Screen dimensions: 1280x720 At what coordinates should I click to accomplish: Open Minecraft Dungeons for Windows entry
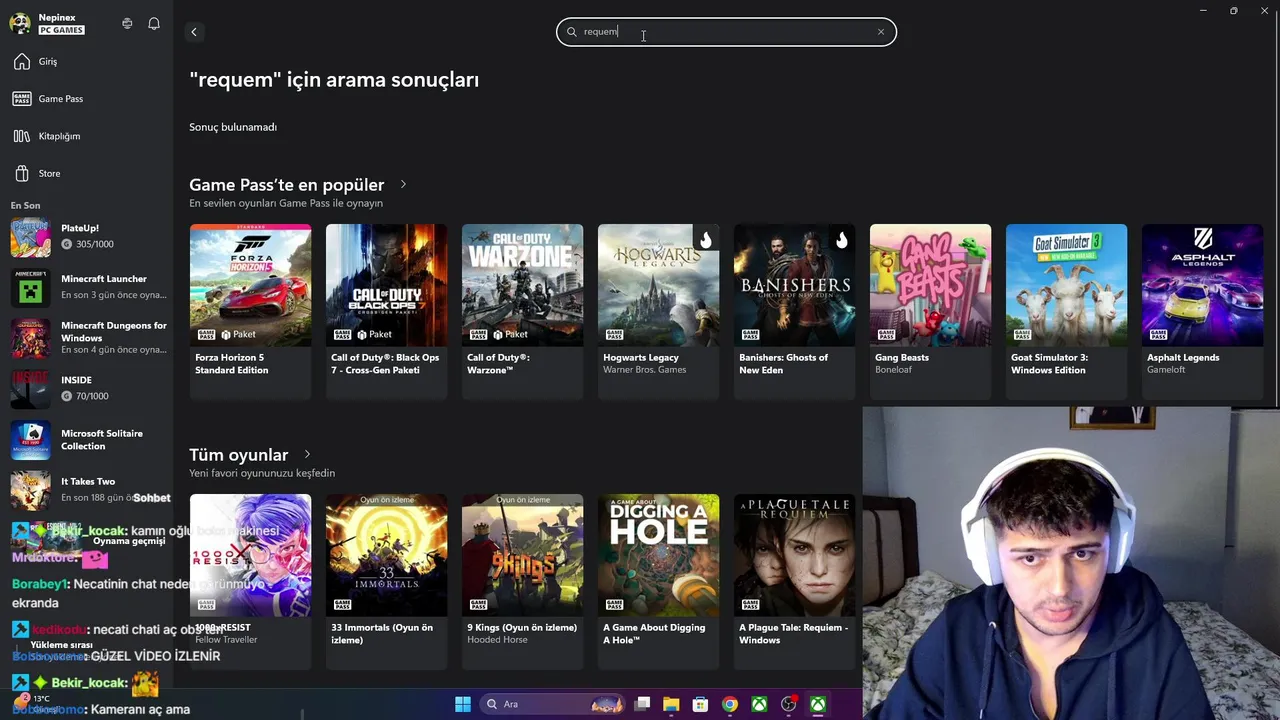tap(86, 338)
